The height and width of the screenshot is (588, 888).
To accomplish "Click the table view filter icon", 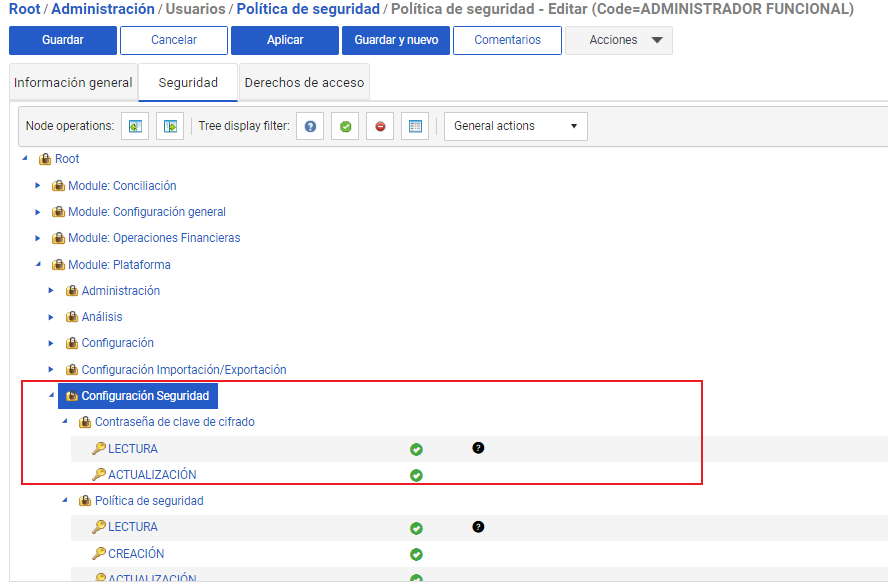I will [x=415, y=127].
